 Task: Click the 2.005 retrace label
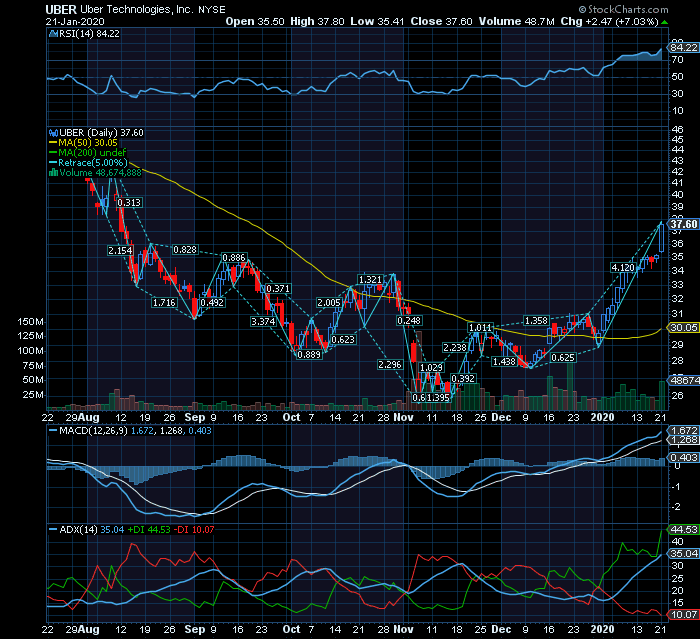[329, 303]
